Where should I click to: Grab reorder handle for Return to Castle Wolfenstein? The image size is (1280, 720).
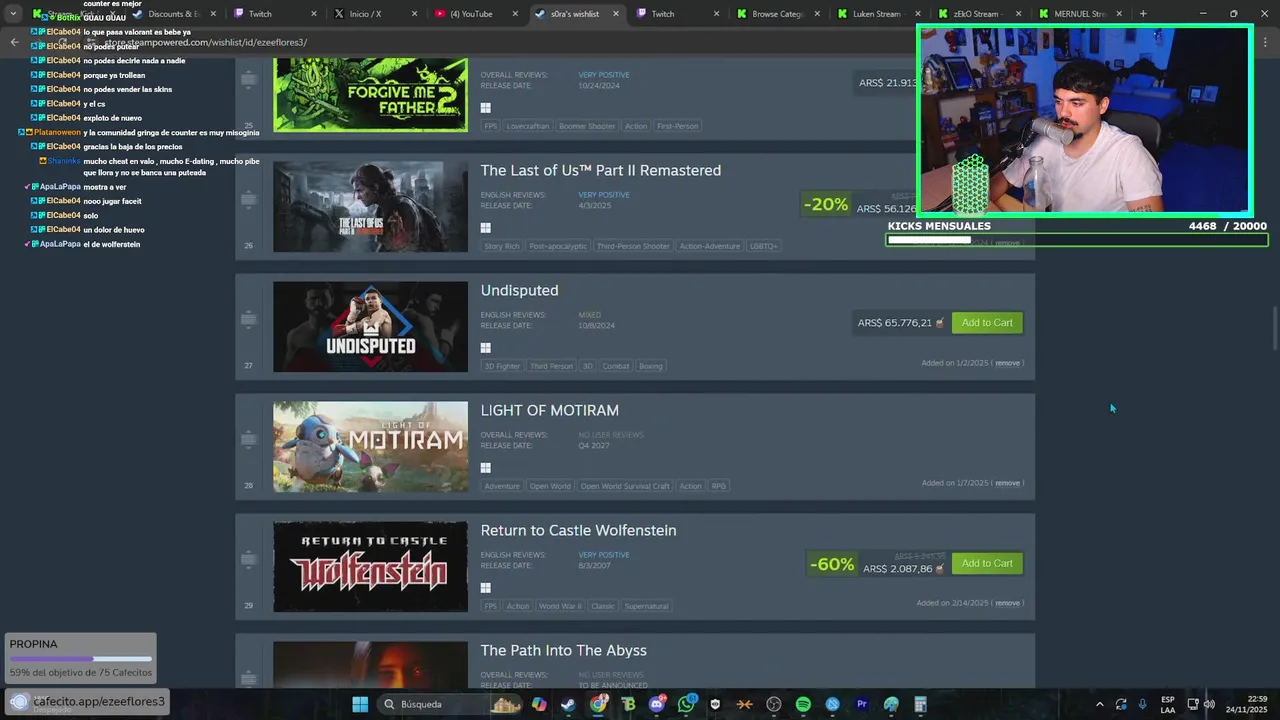tap(249, 559)
